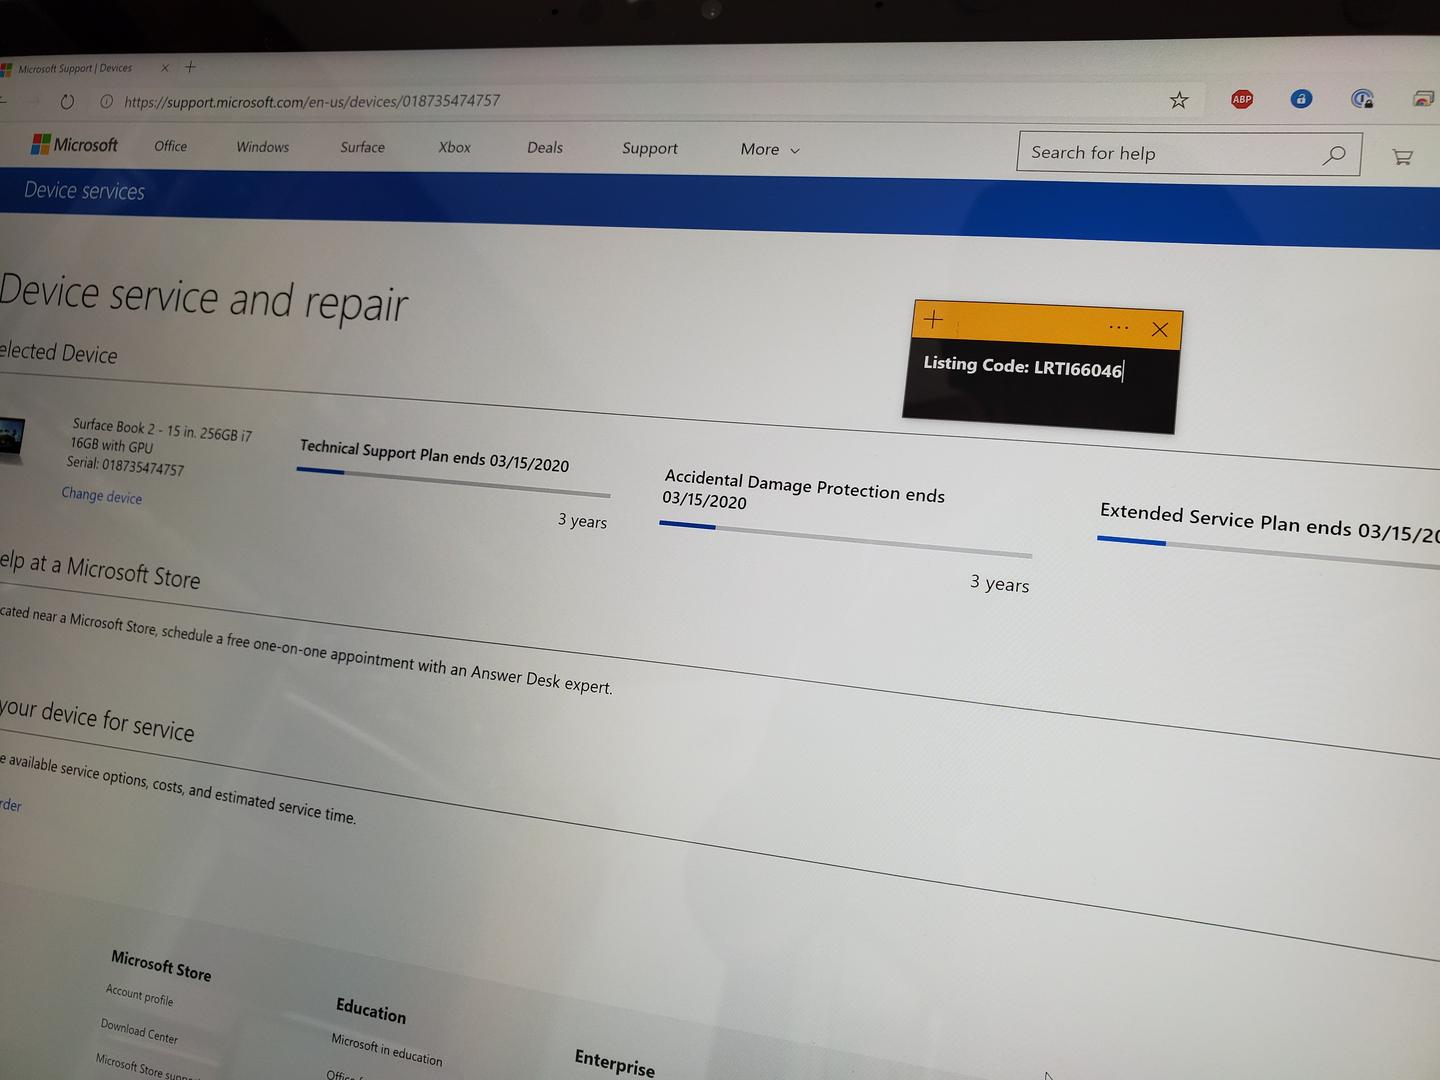Open the ABP adblock extension icon
The image size is (1440, 1080).
1242,99
